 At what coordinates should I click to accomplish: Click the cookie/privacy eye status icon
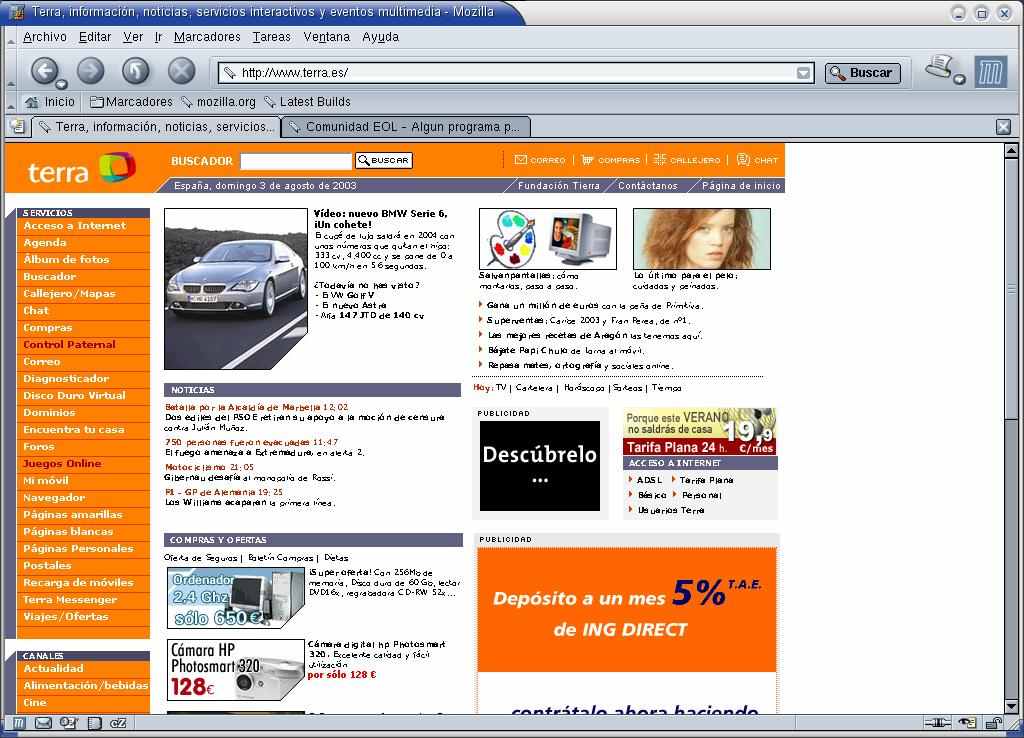pos(967,723)
